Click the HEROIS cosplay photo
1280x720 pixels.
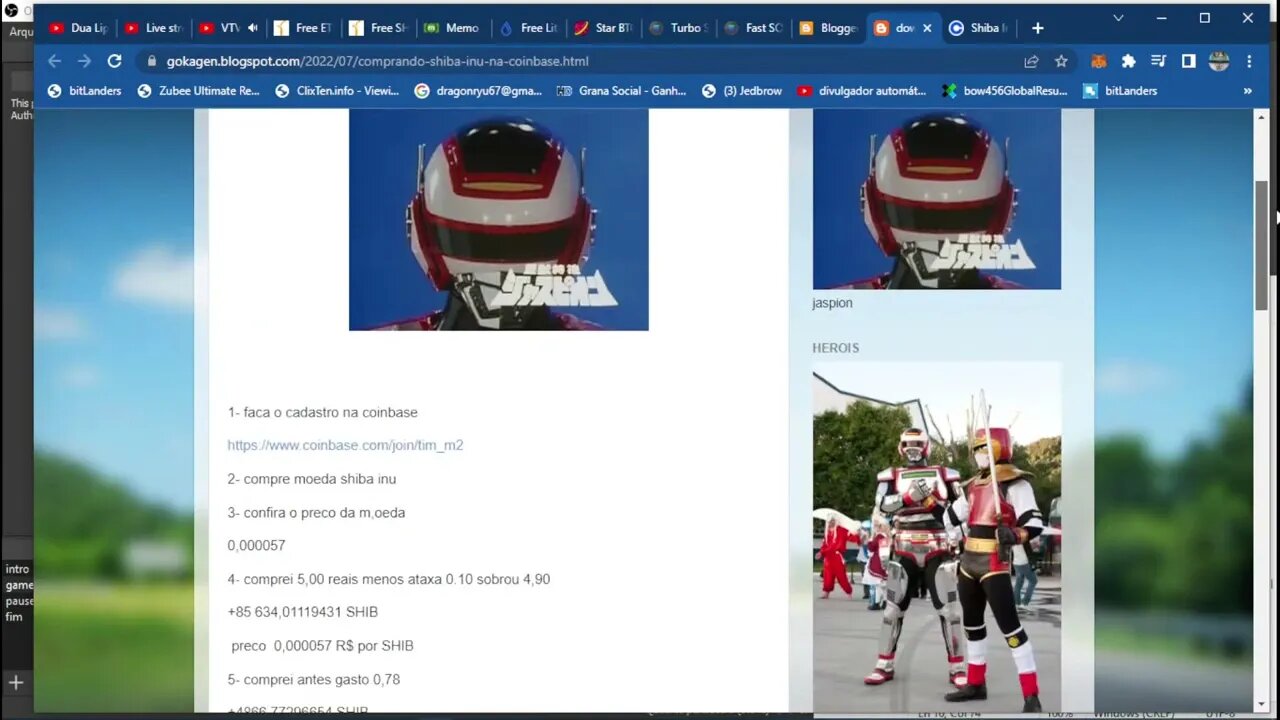[x=936, y=537]
